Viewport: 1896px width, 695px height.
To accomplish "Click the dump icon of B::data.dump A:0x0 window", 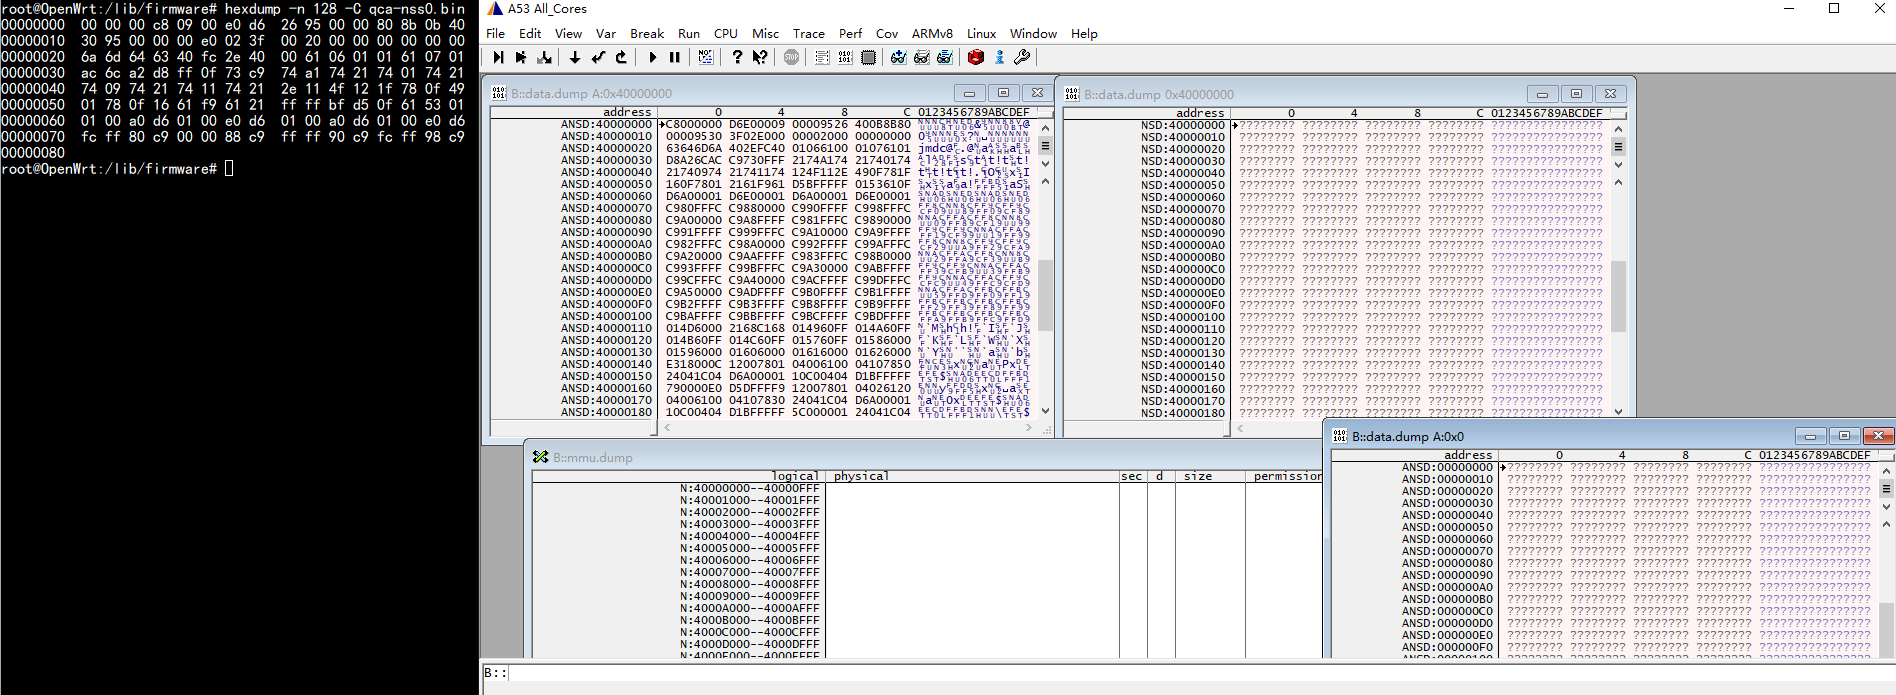I will click(1340, 436).
